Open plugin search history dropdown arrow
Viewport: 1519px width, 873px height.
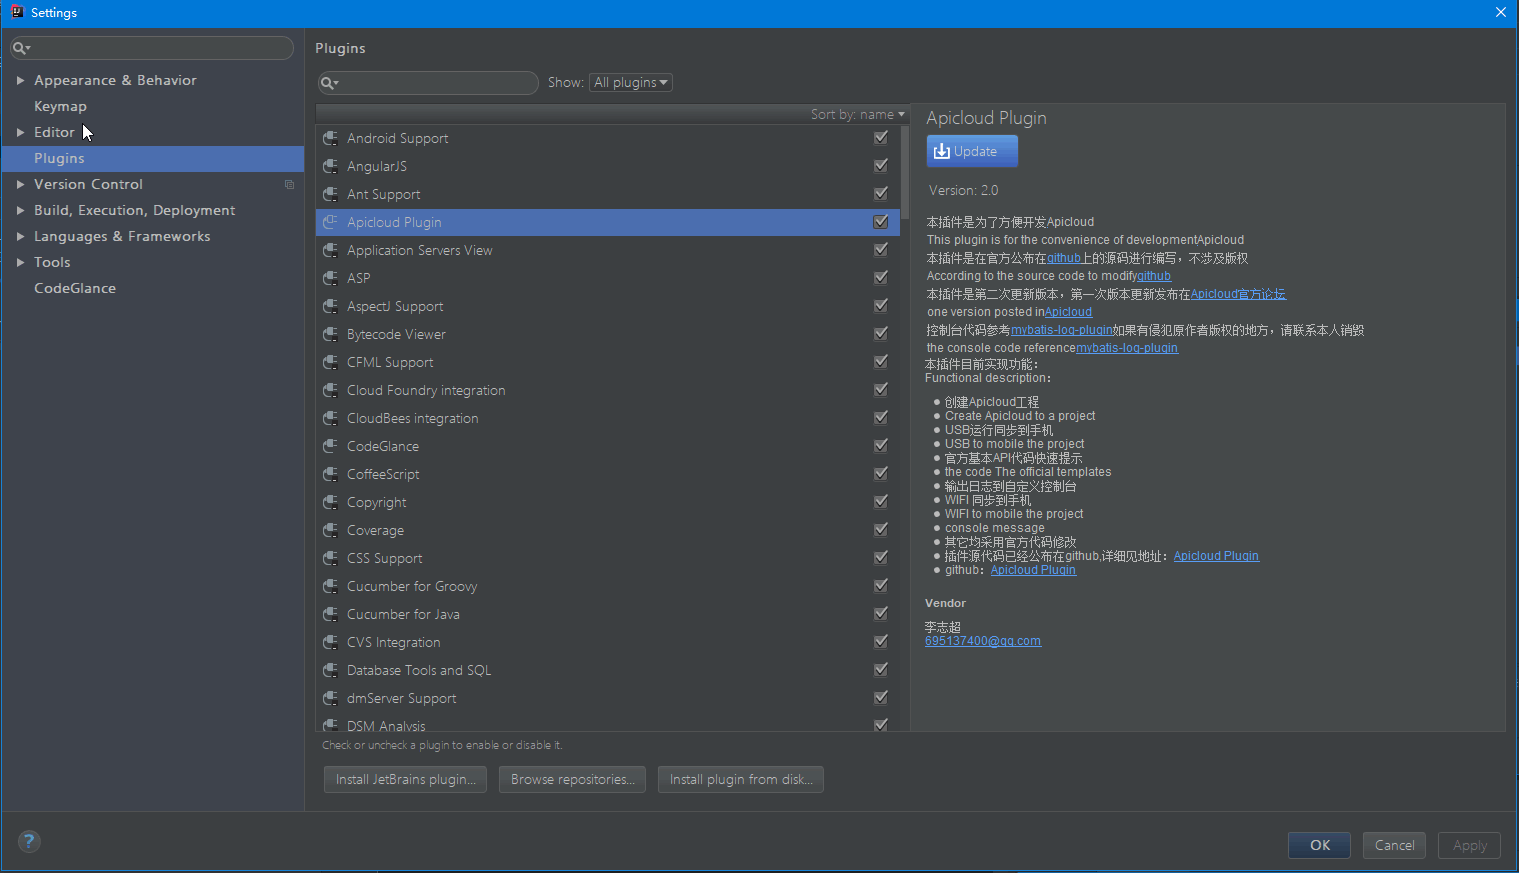pyautogui.click(x=336, y=83)
